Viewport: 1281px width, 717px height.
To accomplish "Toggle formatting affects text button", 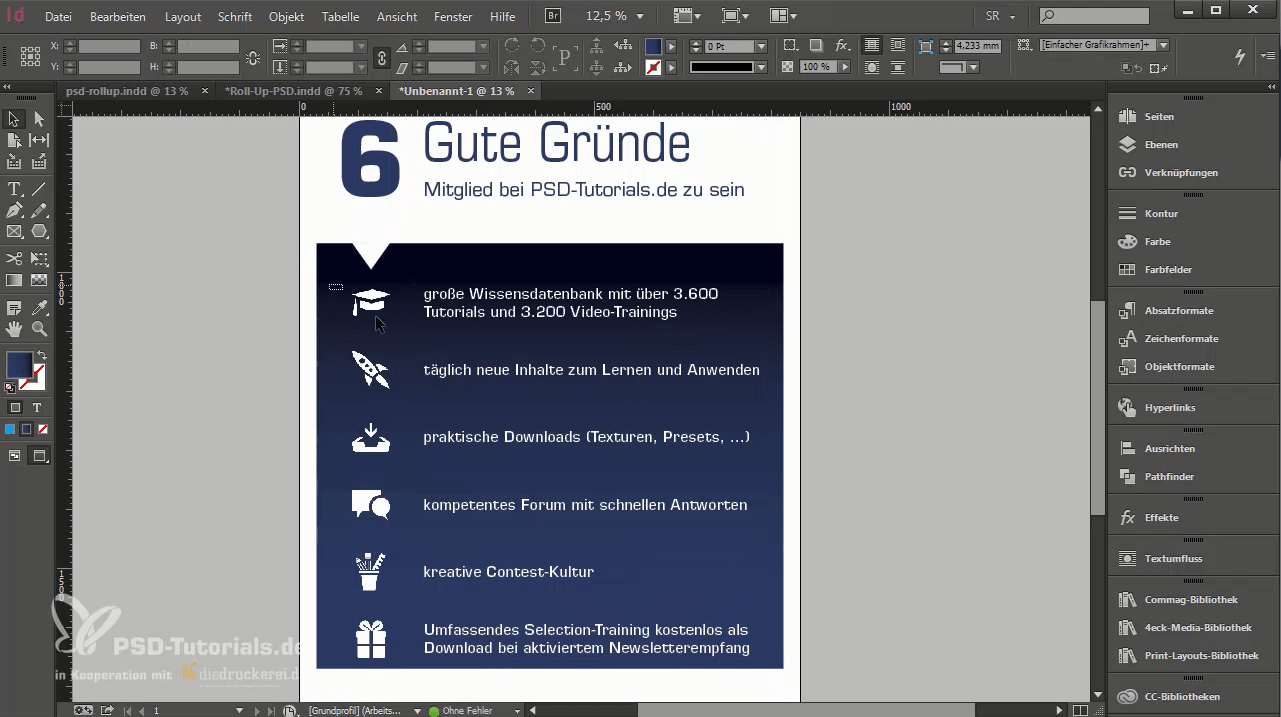I will point(37,408).
